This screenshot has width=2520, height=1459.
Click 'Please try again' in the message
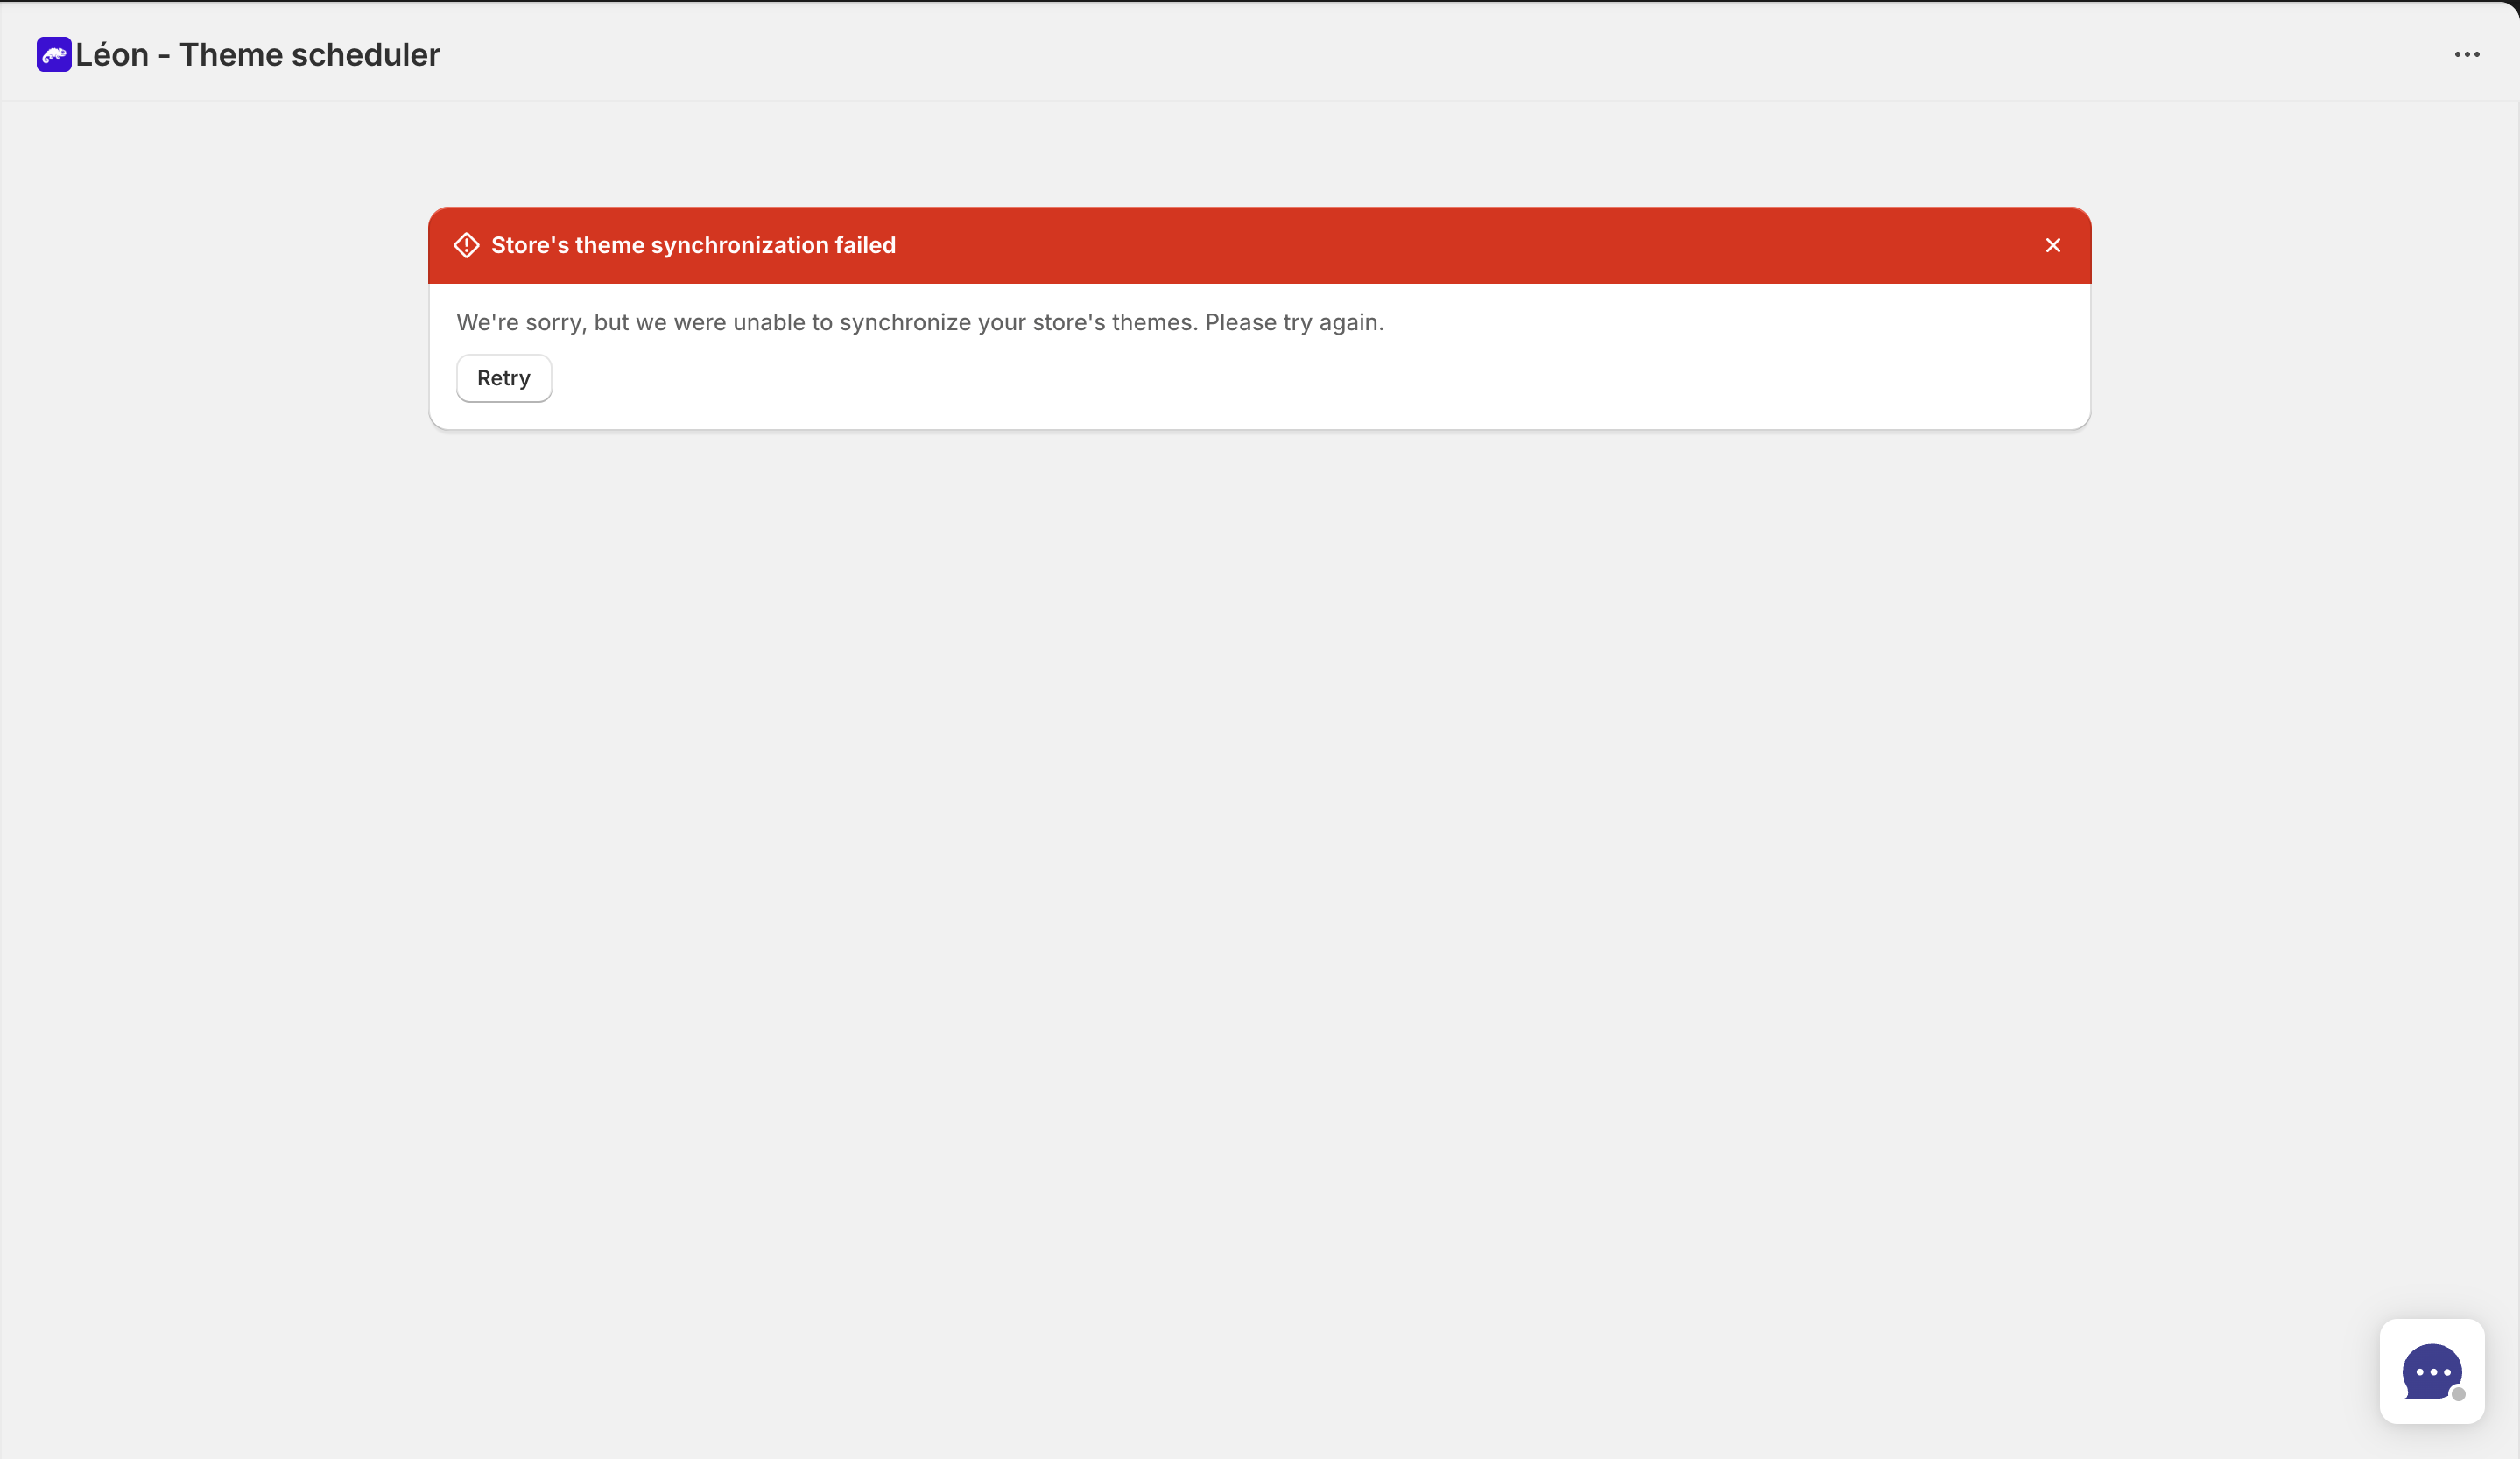point(1293,323)
